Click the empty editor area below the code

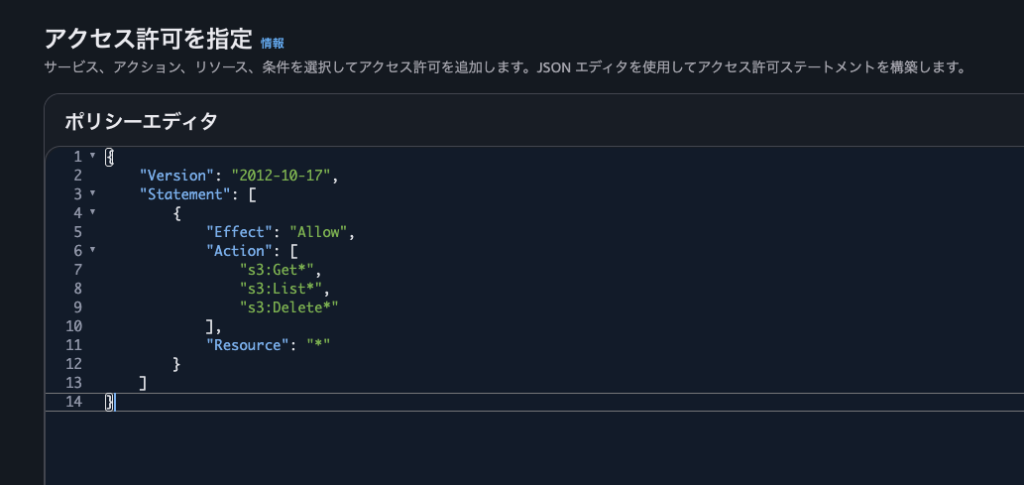click(x=500, y=447)
